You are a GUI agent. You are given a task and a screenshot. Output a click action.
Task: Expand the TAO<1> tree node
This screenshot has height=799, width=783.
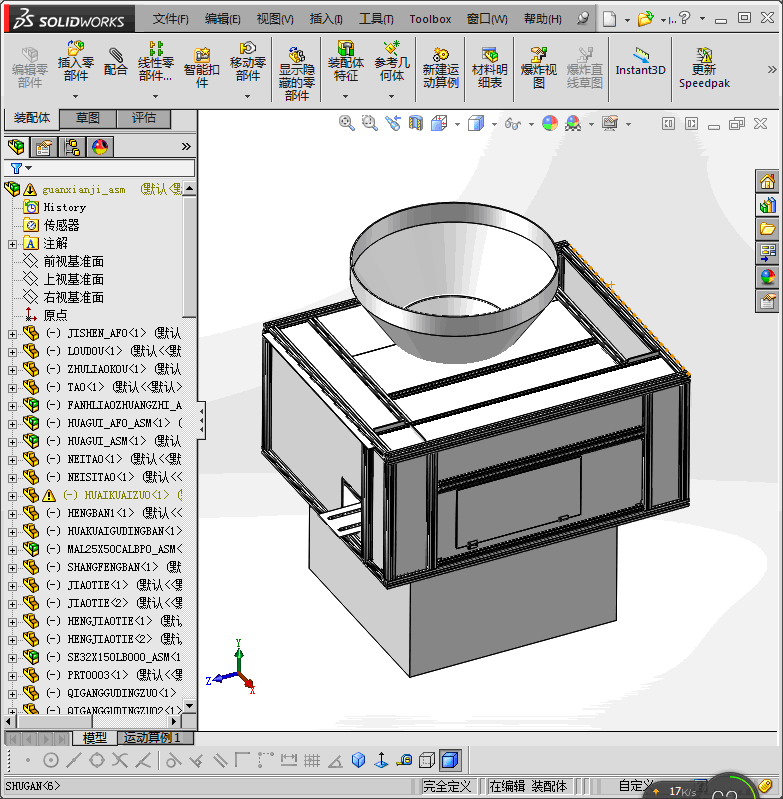pos(12,388)
